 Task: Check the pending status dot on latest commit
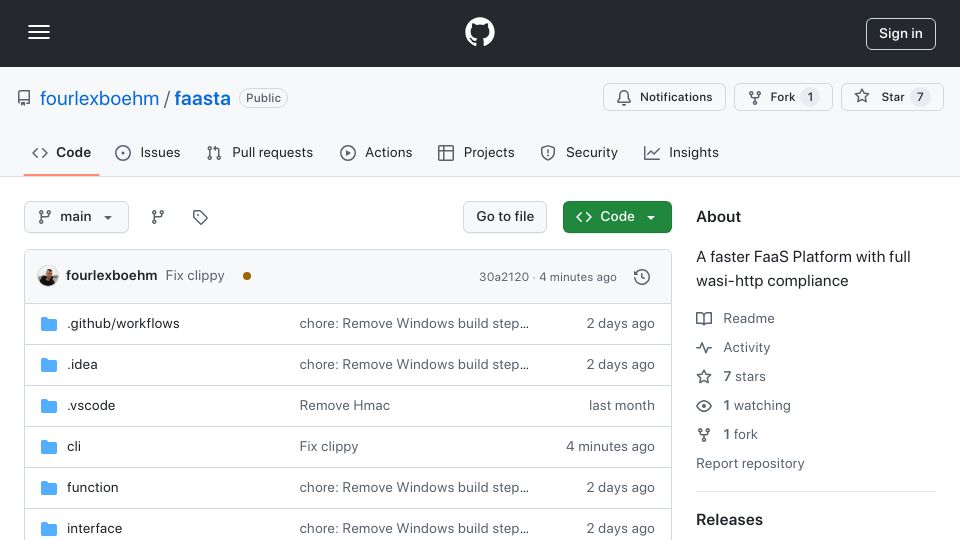point(247,276)
